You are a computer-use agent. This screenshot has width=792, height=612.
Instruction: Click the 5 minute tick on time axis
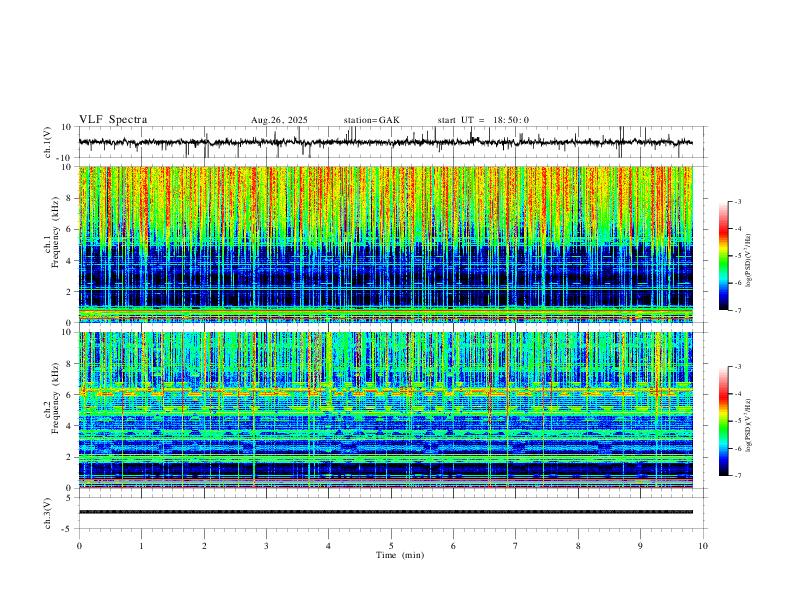click(x=391, y=546)
